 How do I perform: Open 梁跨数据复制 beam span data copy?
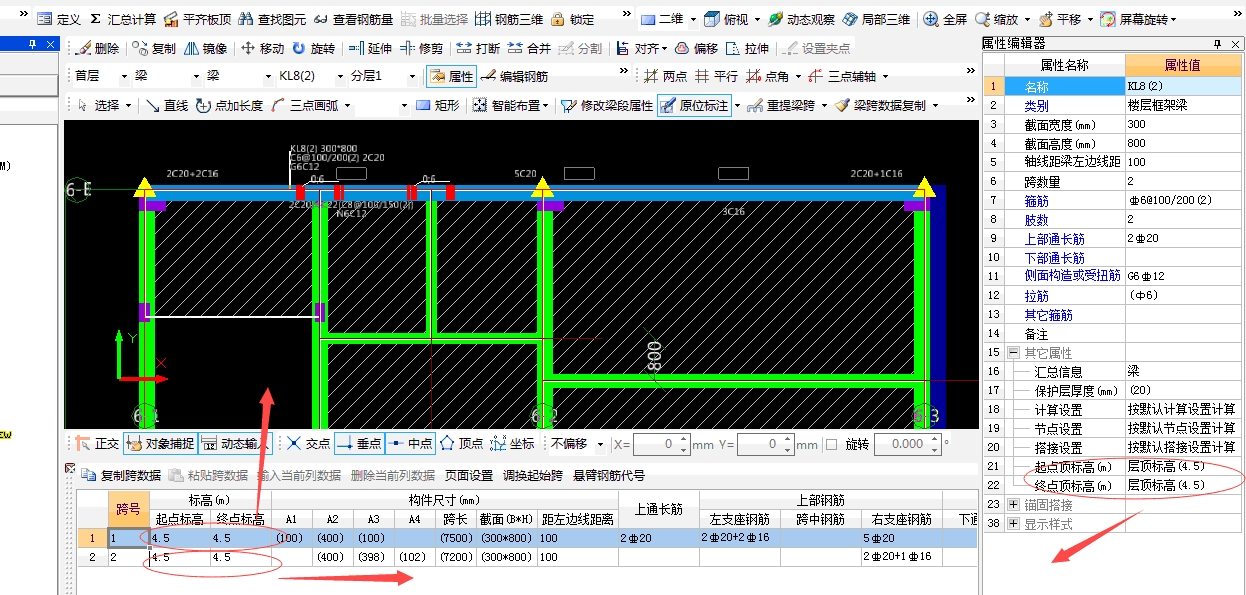pos(880,105)
